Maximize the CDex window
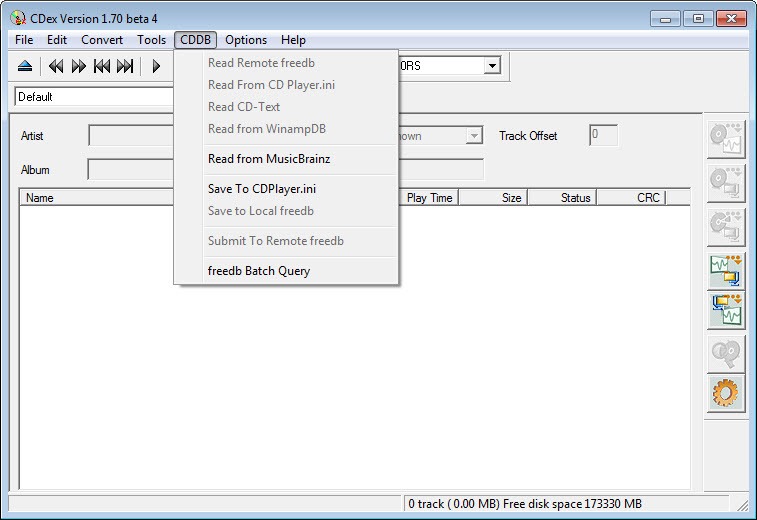 click(698, 19)
